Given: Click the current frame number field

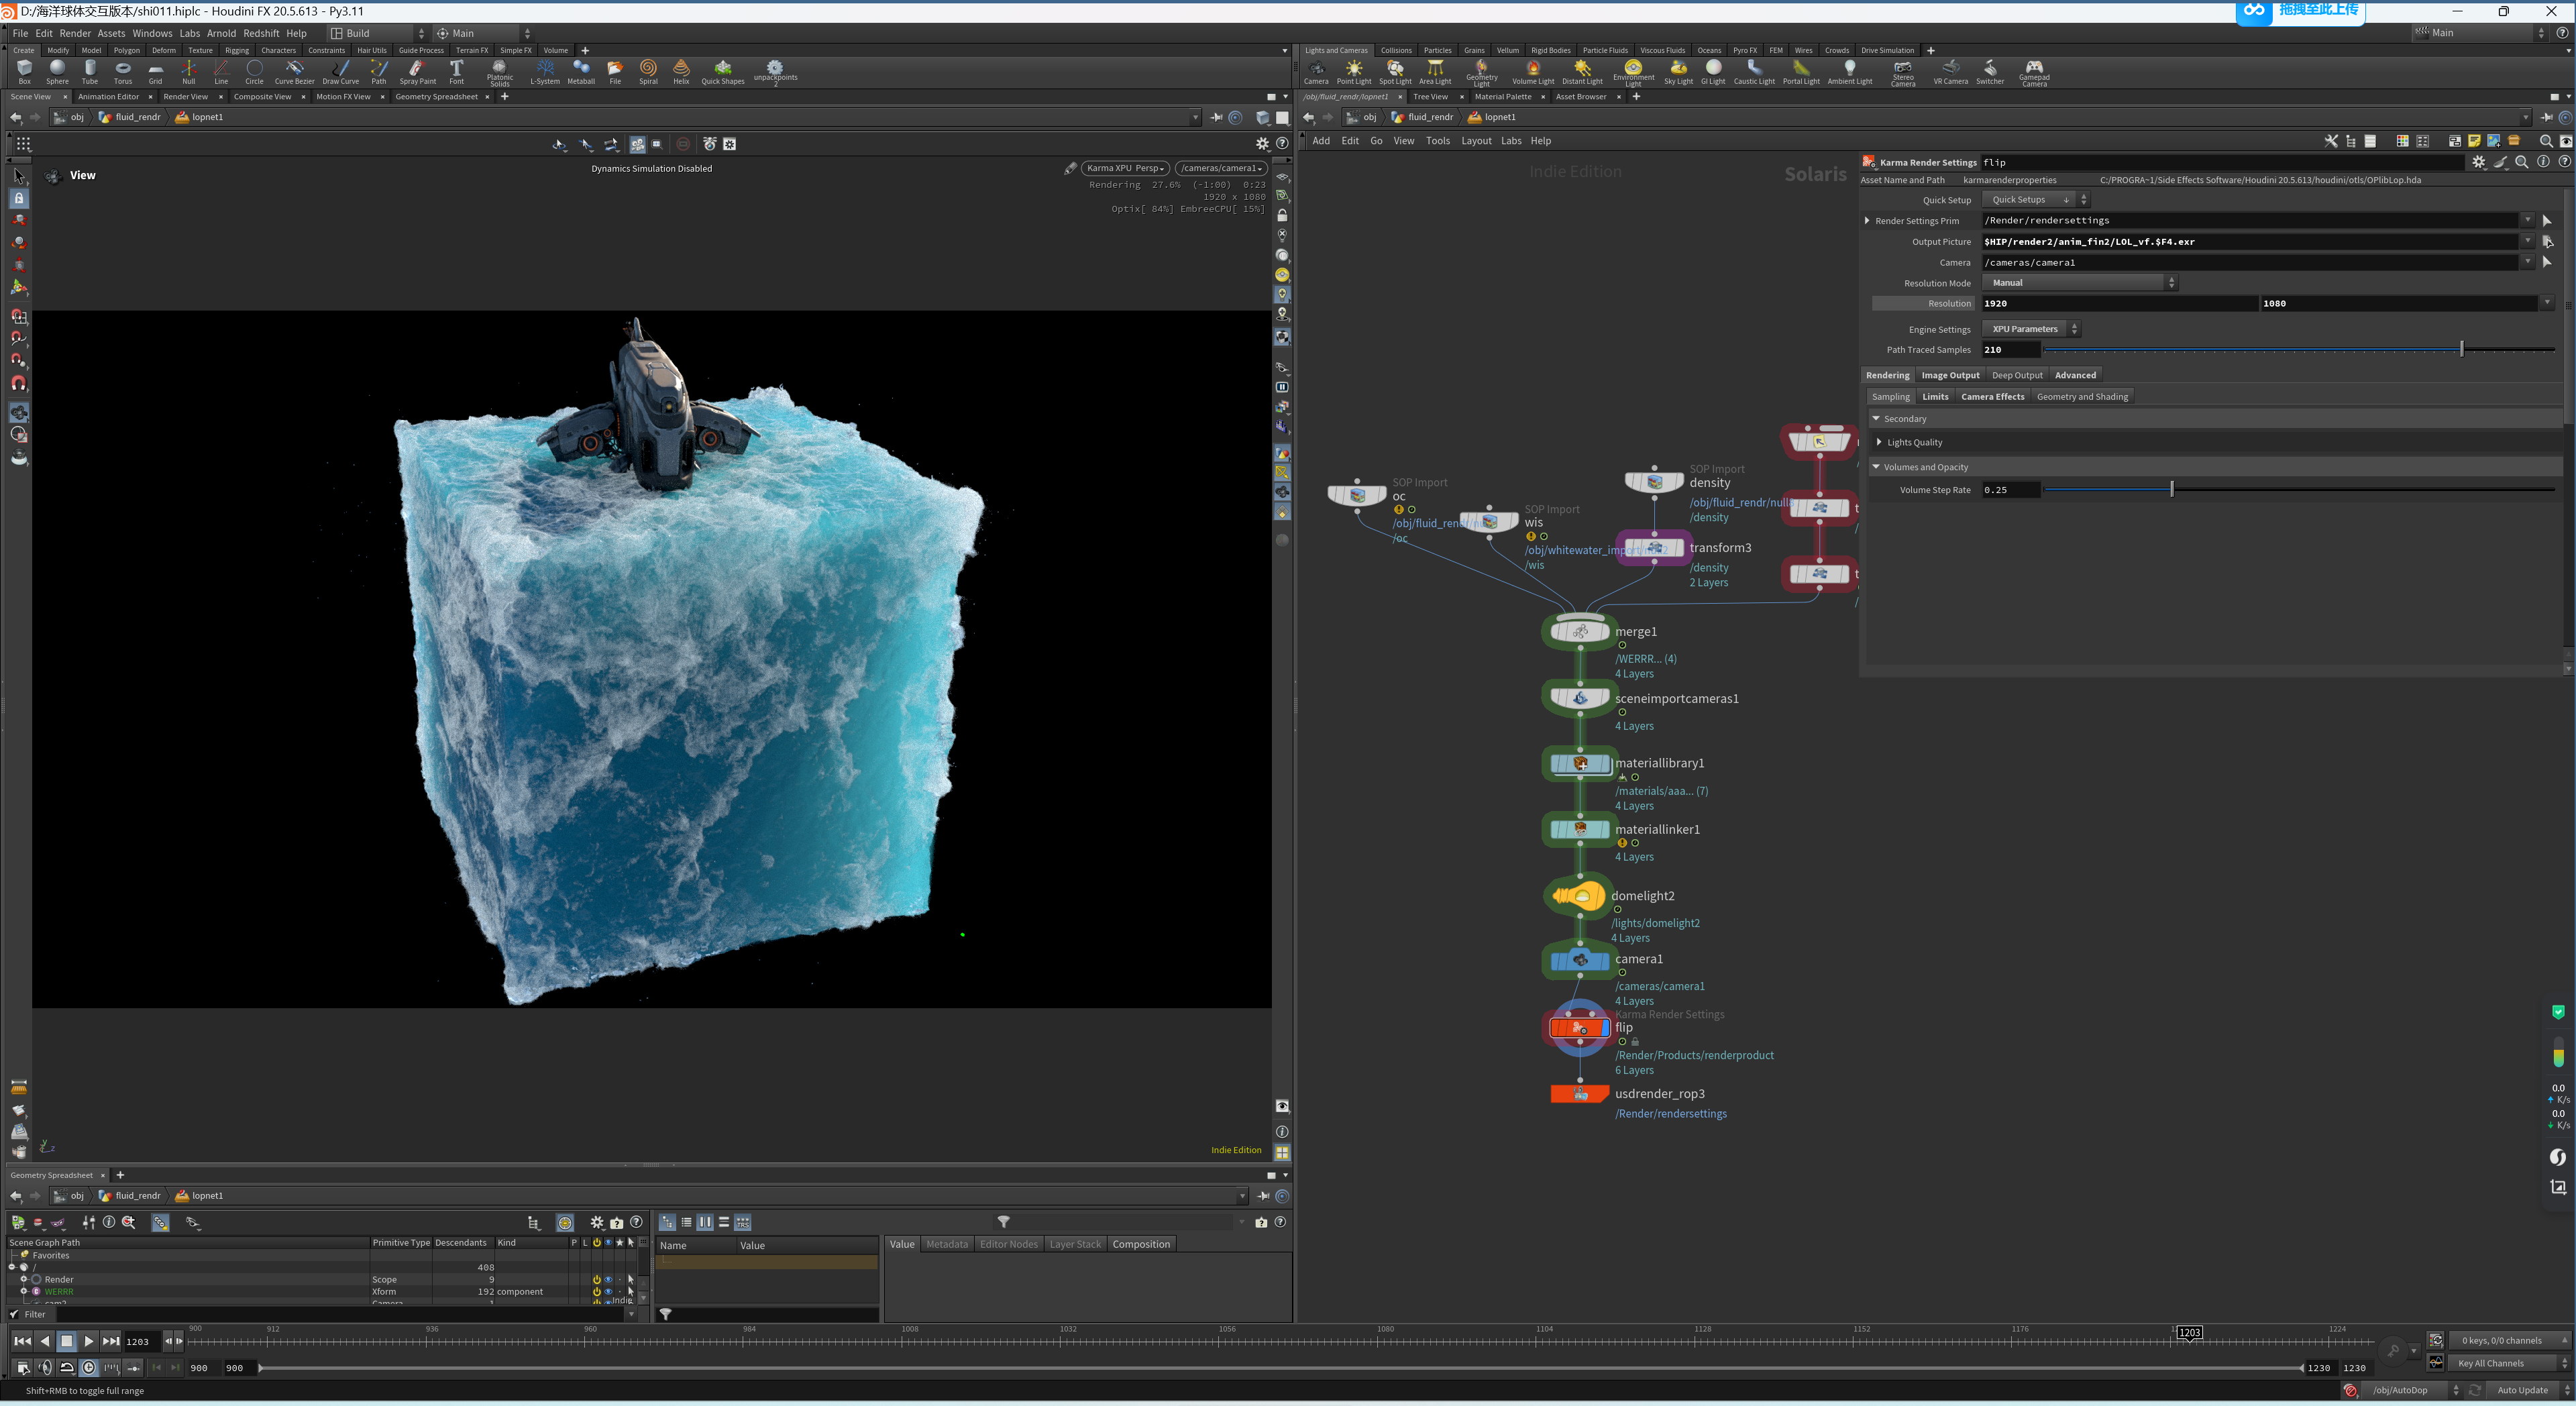Looking at the screenshot, I should click(139, 1342).
